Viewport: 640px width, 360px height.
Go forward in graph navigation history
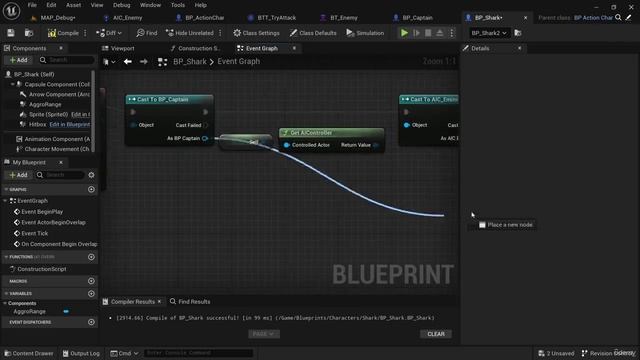pyautogui.click(x=144, y=62)
